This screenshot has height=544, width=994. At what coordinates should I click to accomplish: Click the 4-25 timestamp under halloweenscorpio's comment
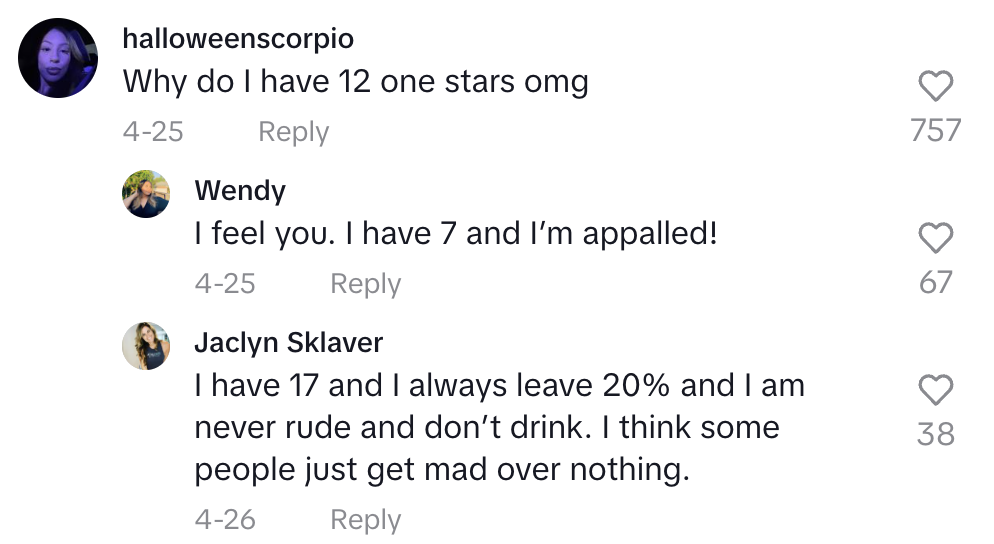pos(153,132)
